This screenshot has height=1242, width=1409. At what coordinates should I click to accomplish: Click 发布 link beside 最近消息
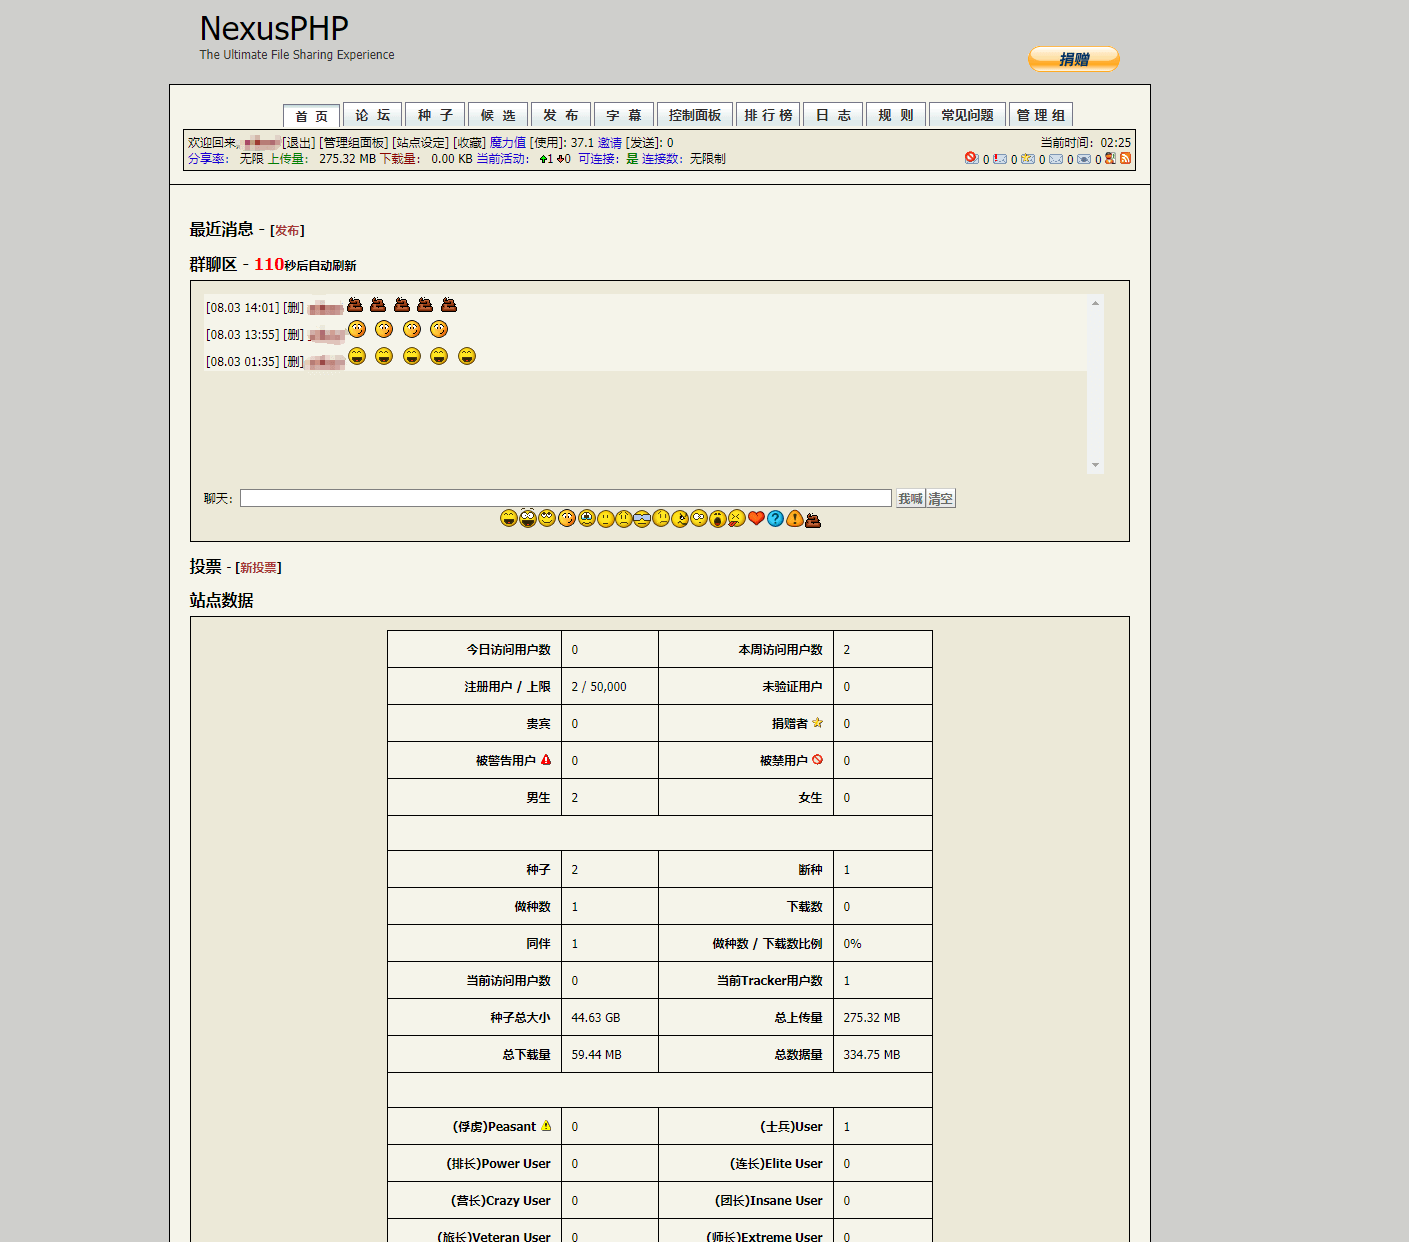click(x=287, y=231)
